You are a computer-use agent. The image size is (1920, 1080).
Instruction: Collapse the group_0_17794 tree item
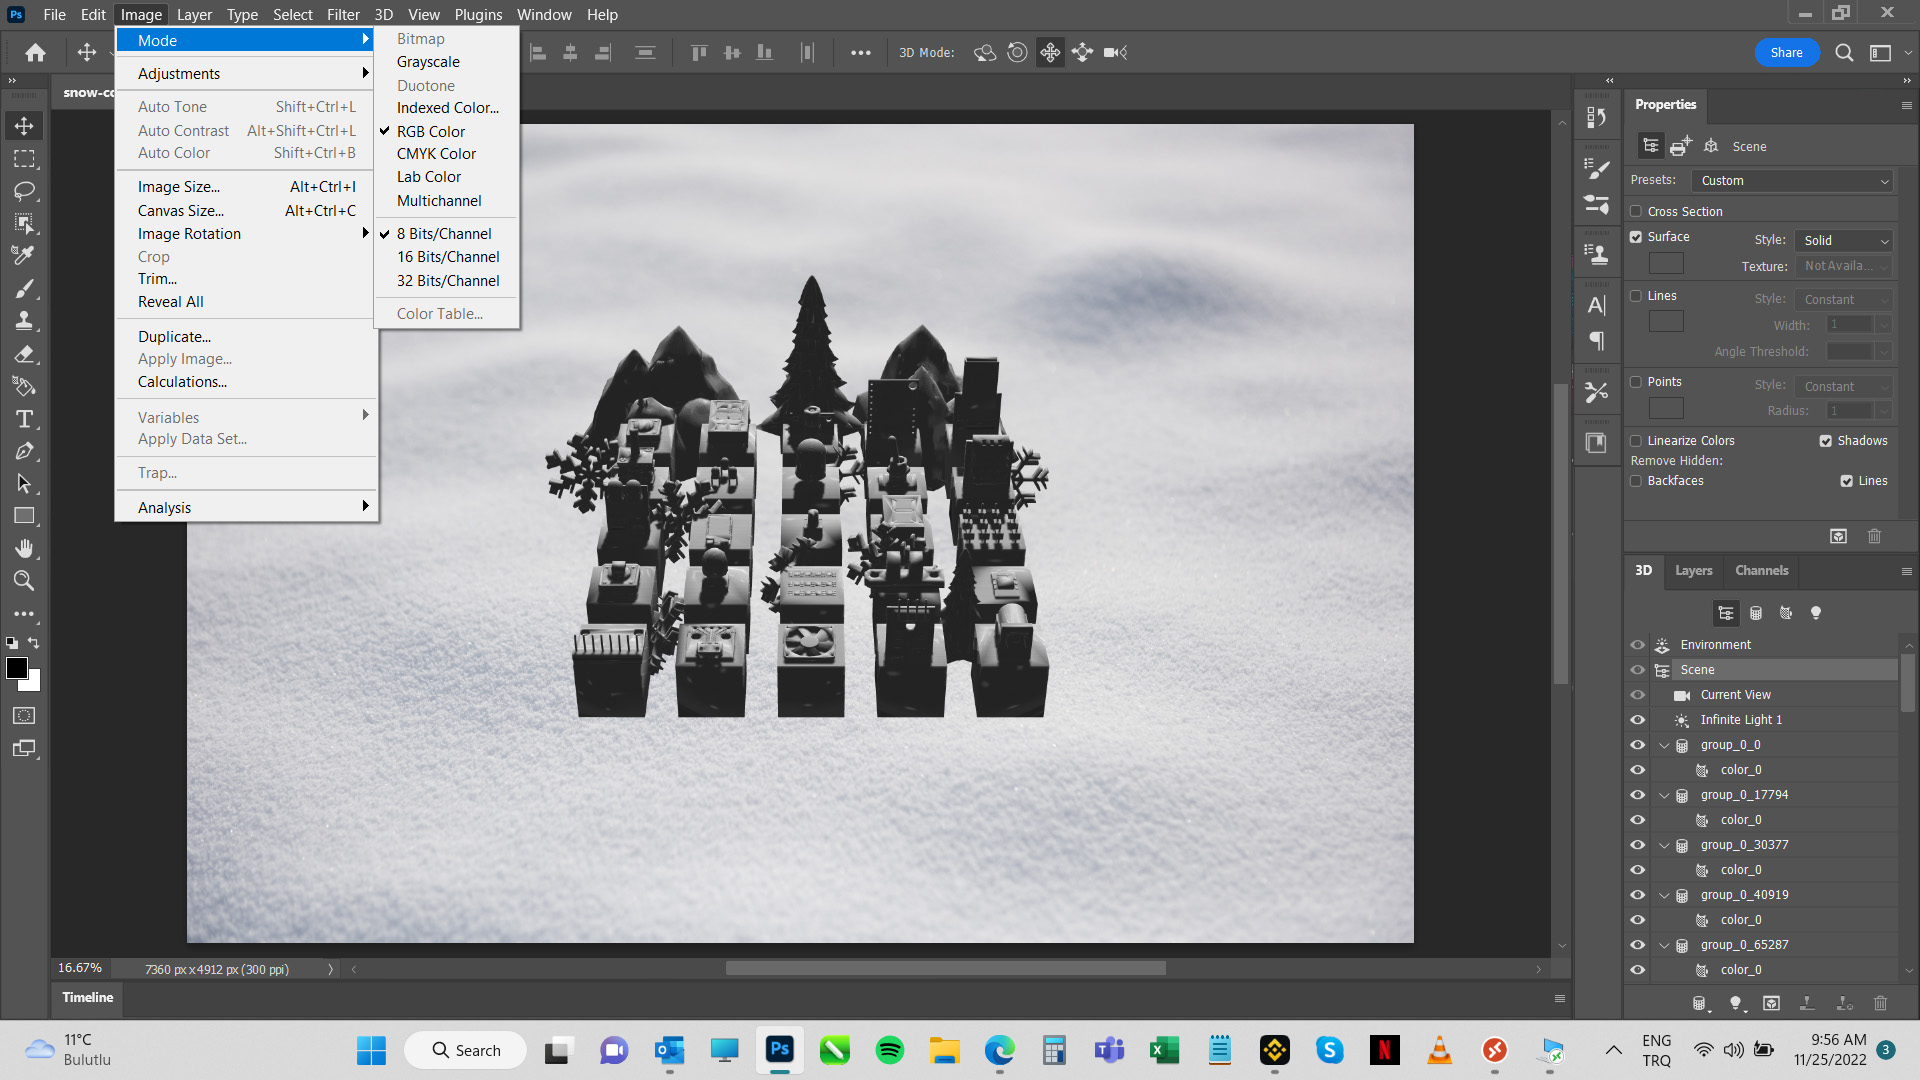(1664, 795)
